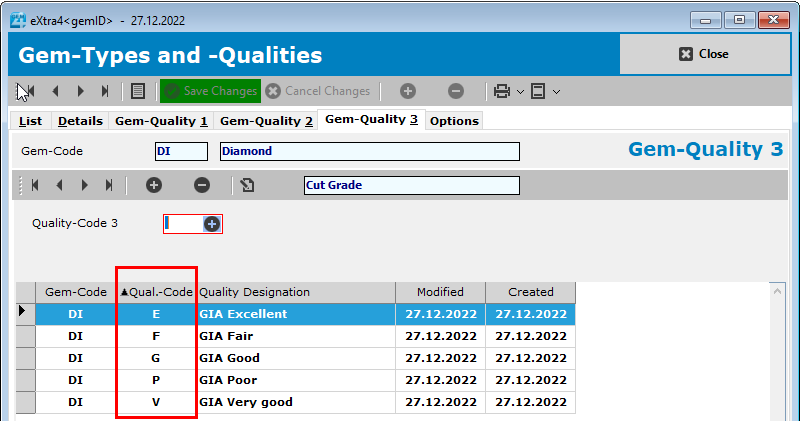Click Cancel Changes button

318,91
